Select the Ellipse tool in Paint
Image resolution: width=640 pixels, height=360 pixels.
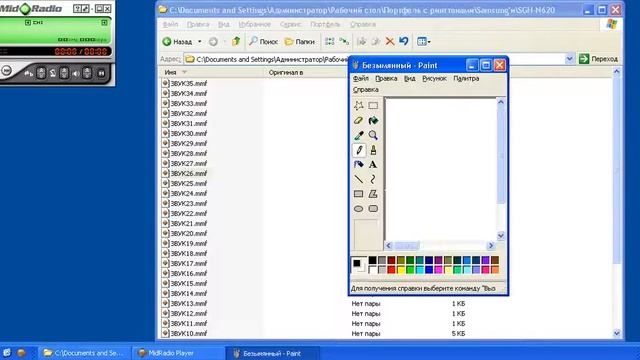(359, 209)
